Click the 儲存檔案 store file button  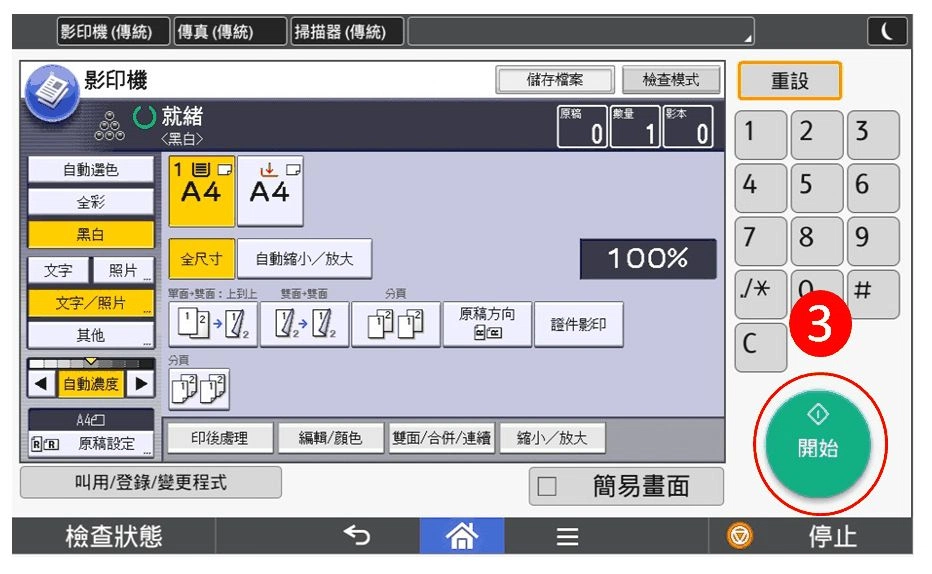554,80
